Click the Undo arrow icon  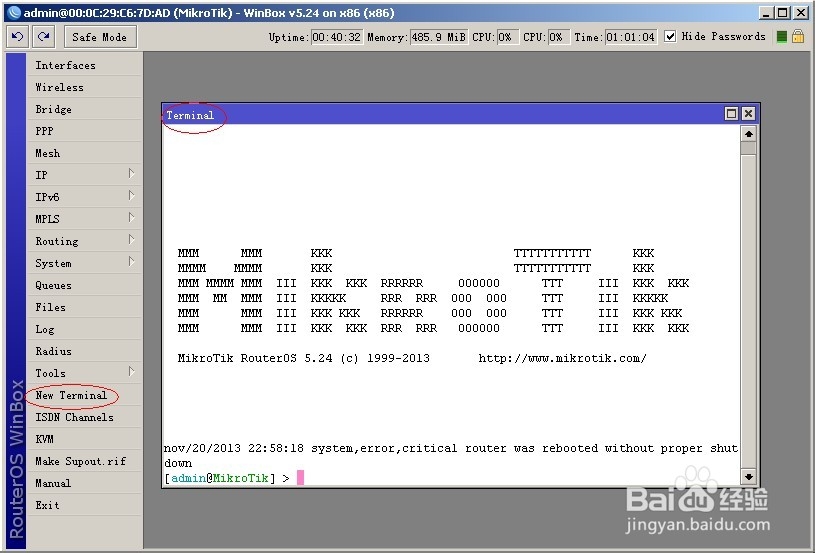pos(17,37)
